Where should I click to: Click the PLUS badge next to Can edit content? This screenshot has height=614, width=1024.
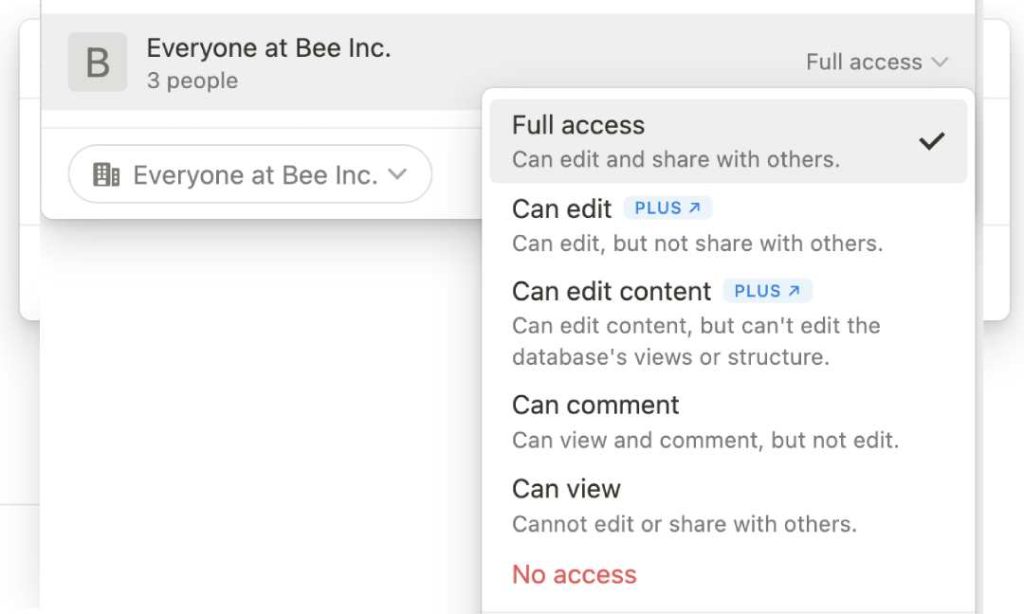click(767, 290)
